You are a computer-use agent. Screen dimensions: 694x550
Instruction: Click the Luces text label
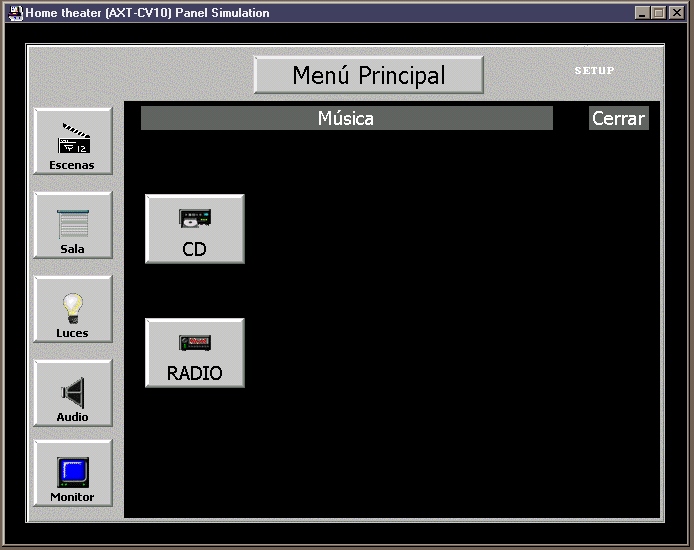pos(72,333)
